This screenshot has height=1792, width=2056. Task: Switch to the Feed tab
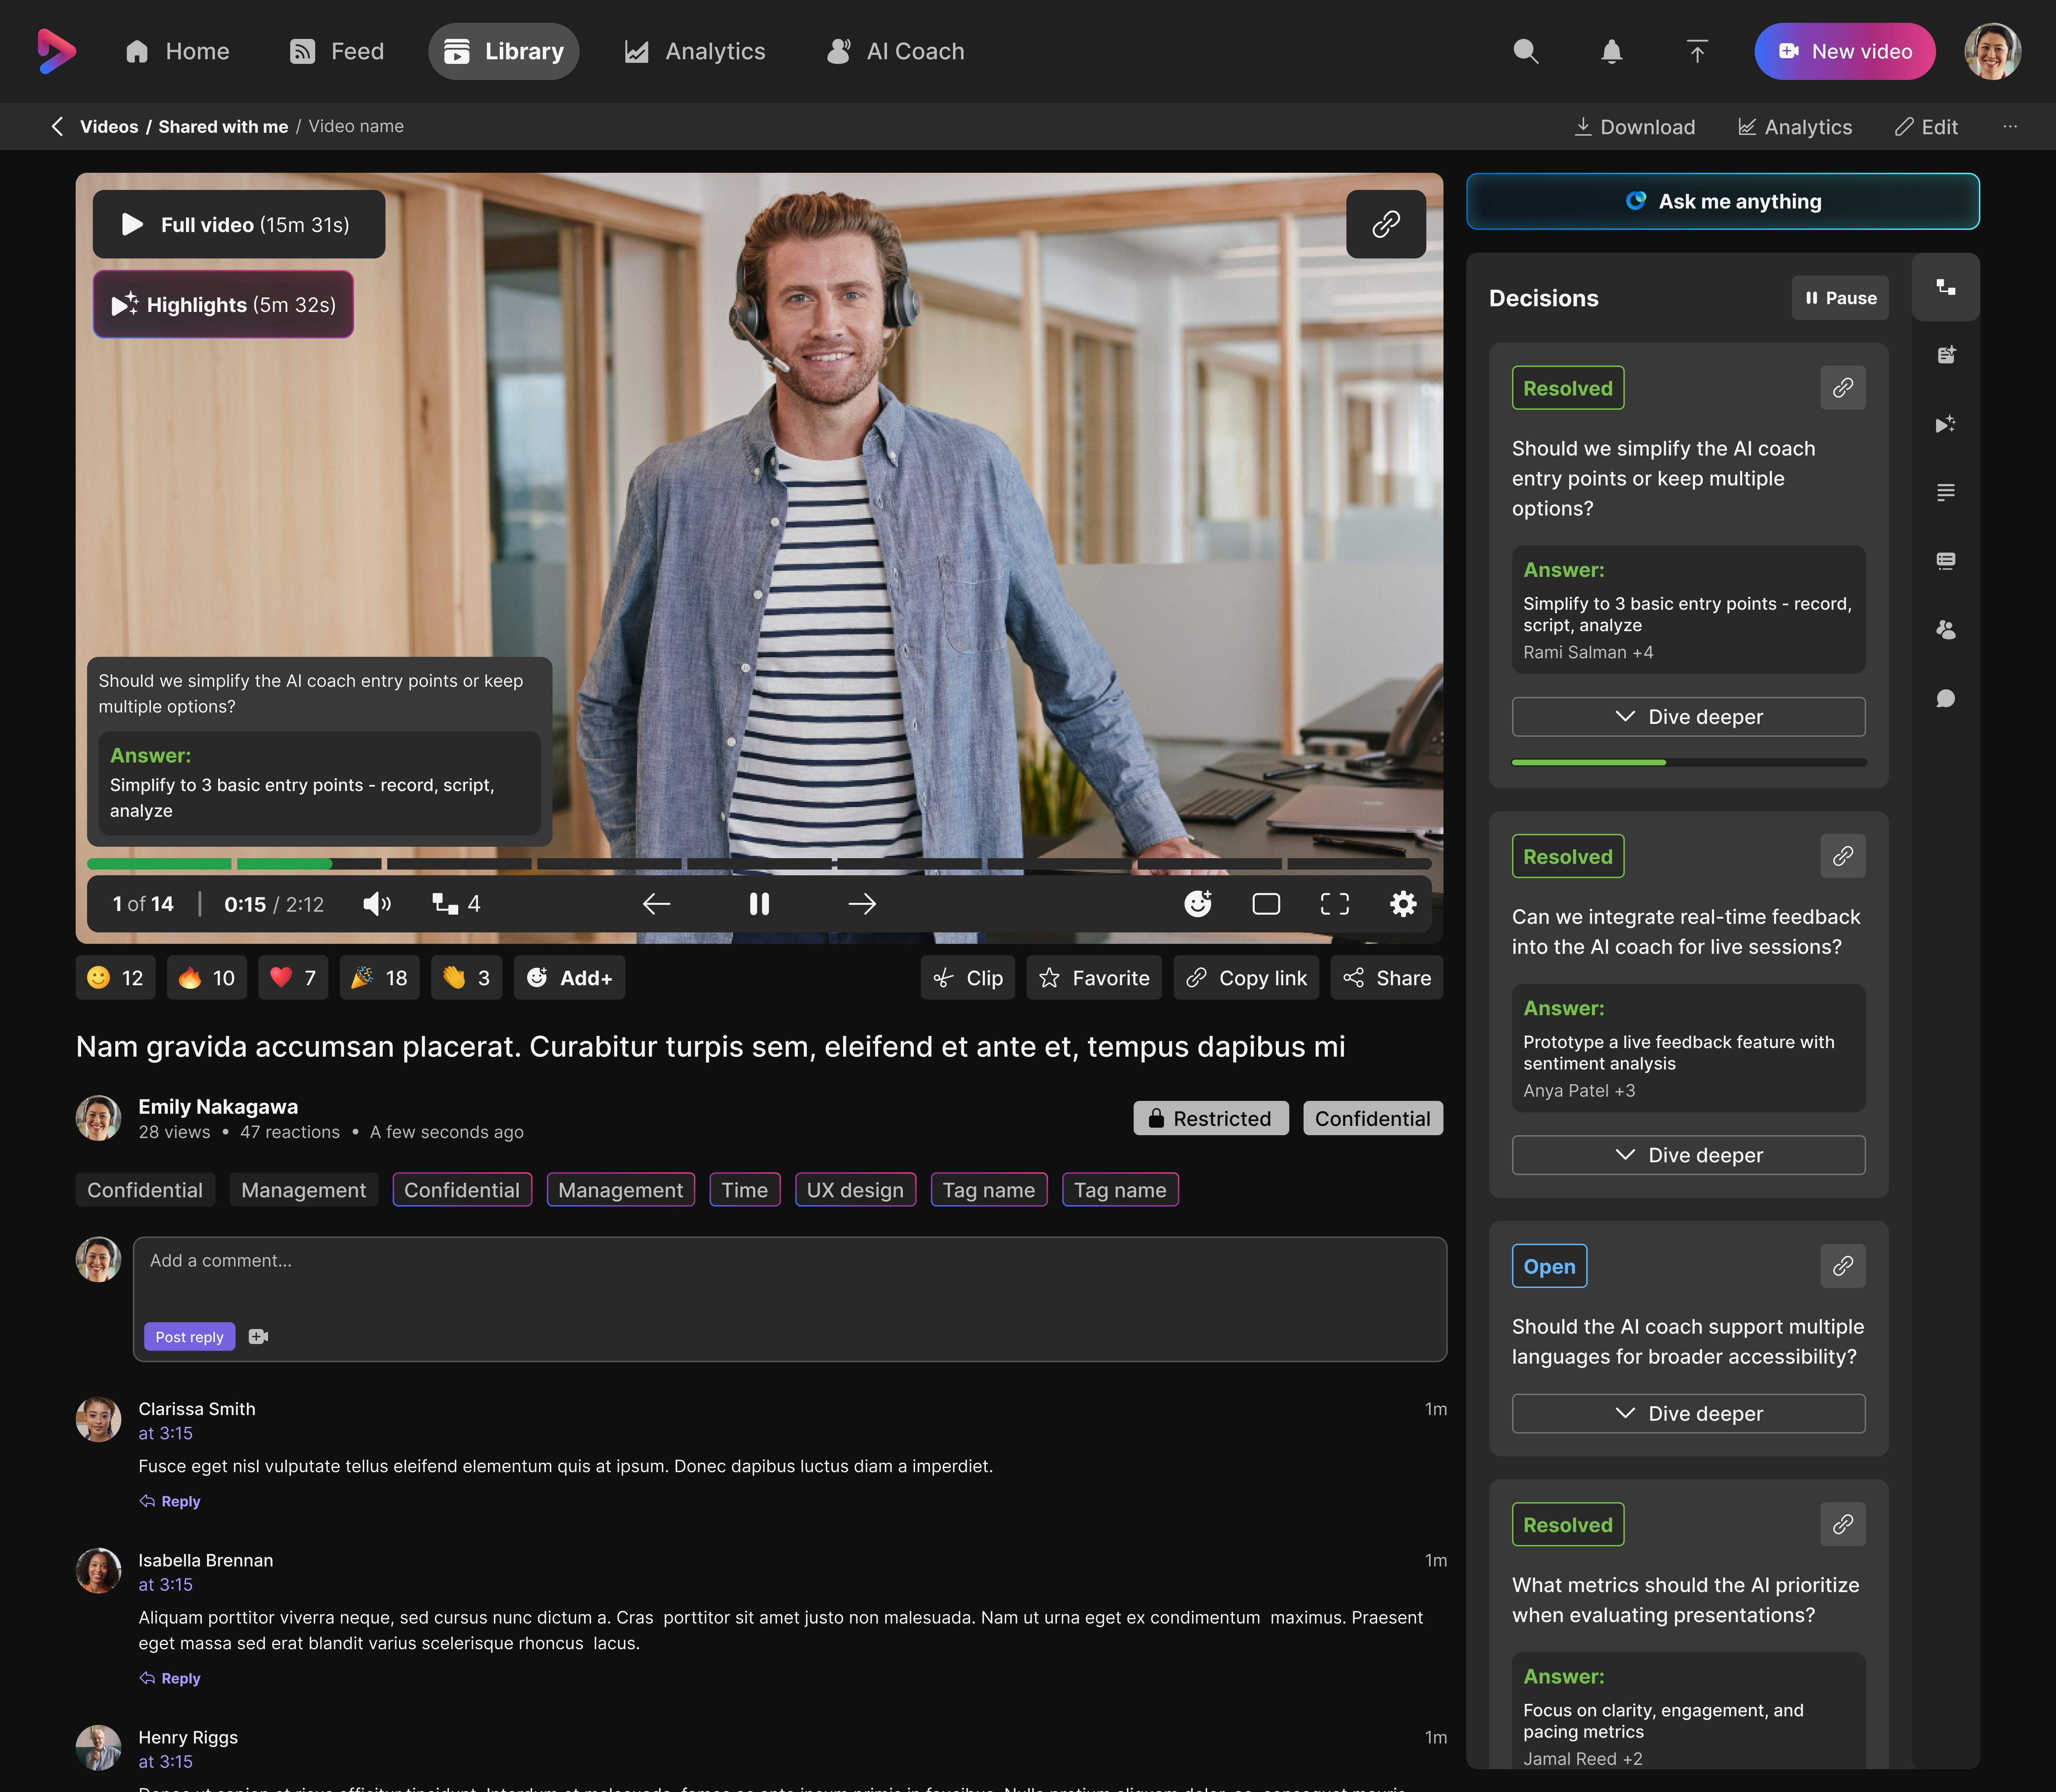click(337, 51)
